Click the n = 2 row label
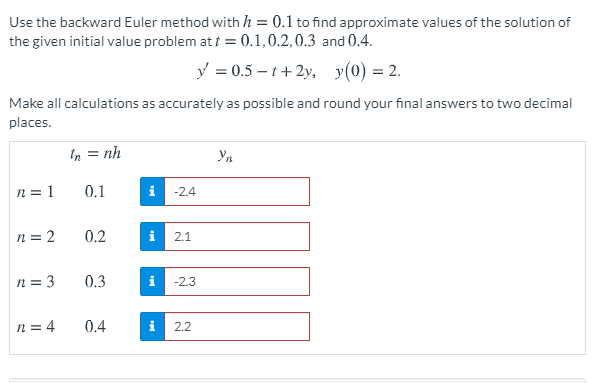596x383 pixels. (36, 236)
